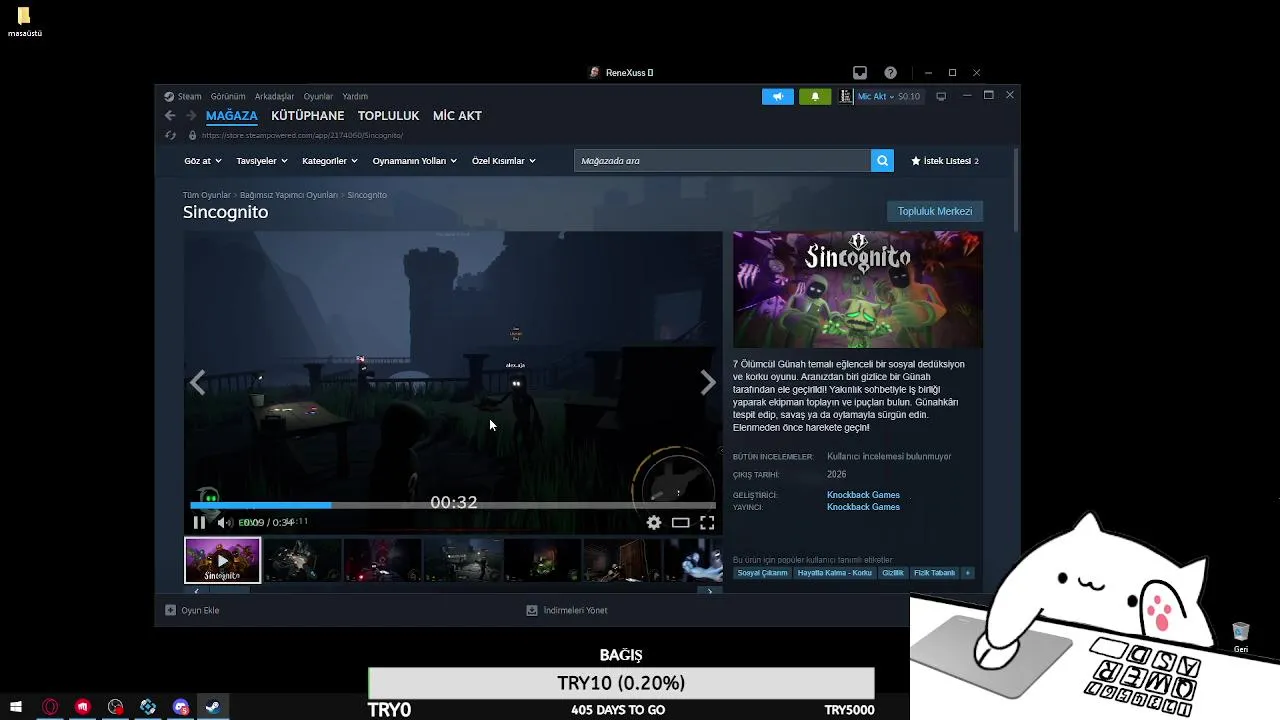Go back with Steam back arrow
Image resolution: width=1280 pixels, height=720 pixels.
click(x=170, y=116)
